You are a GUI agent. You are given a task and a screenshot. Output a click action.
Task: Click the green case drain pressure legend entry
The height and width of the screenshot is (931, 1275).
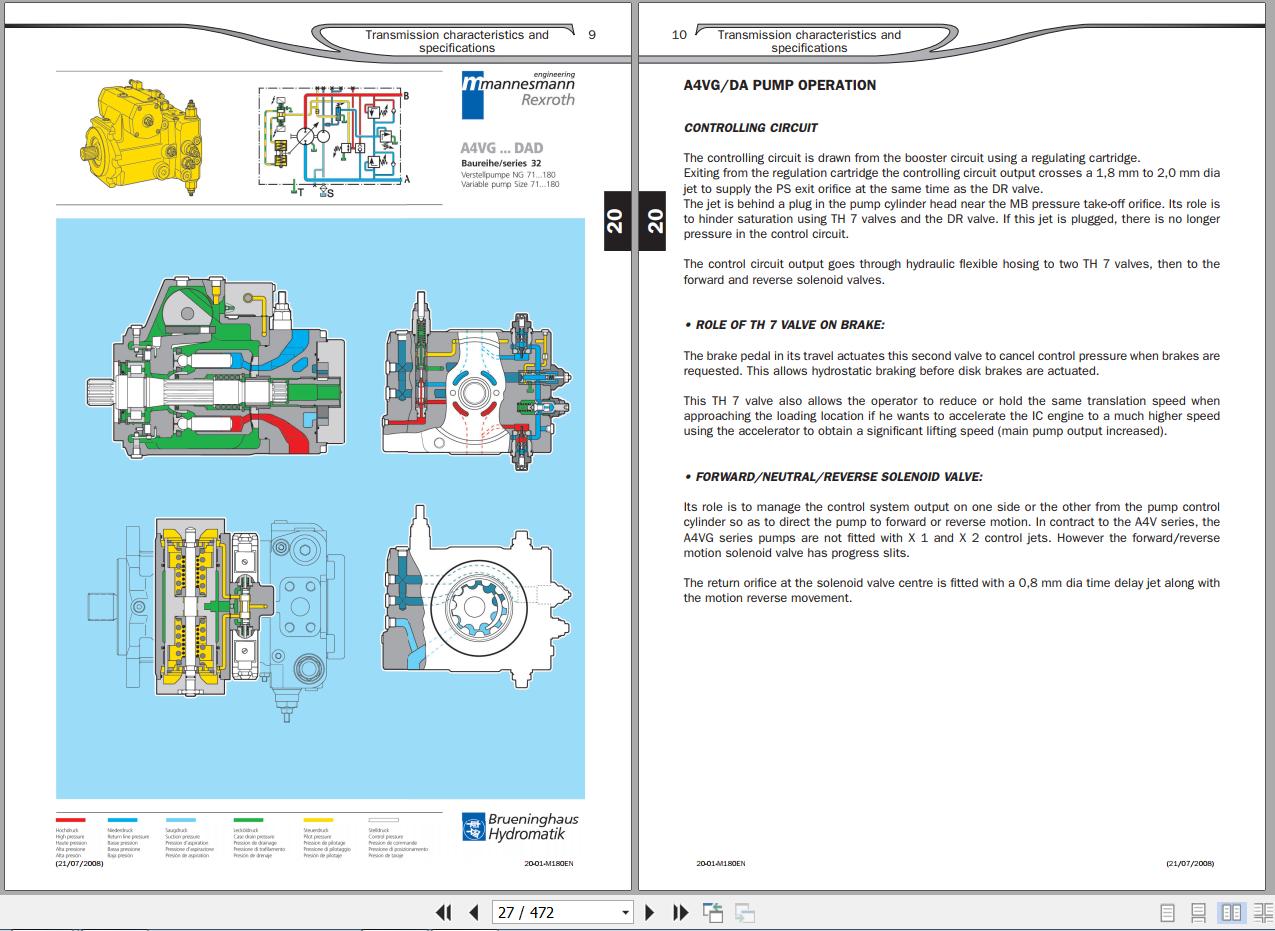coord(259,838)
